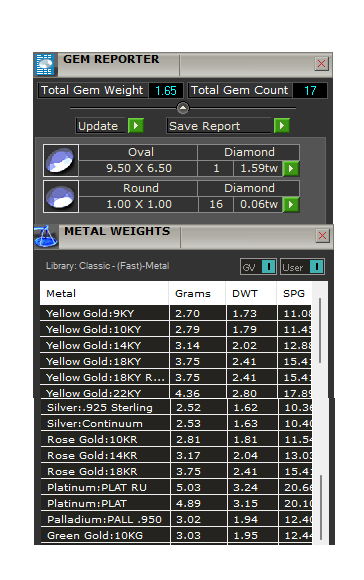Collapse panel using the round up-arrow handle
The height and width of the screenshot is (580, 364).
click(x=183, y=108)
